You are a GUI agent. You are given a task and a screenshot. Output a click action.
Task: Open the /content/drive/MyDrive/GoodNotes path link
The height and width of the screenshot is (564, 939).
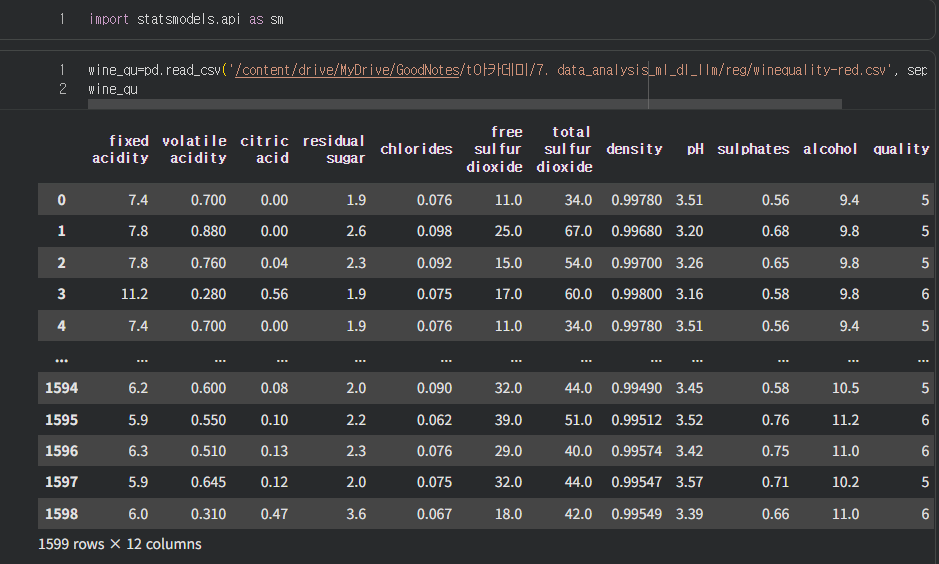pos(347,70)
